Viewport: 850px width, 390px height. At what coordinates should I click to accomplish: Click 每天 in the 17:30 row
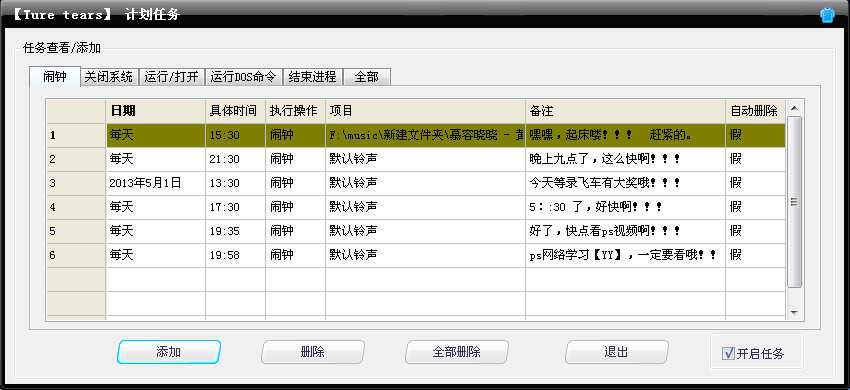point(156,207)
